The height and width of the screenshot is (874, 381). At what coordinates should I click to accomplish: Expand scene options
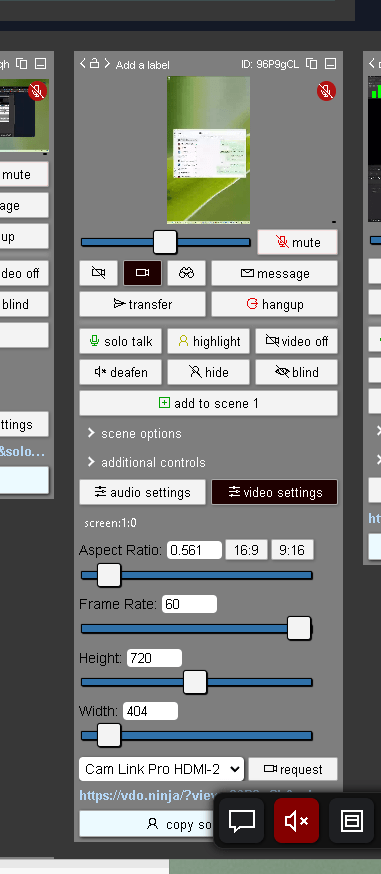(135, 434)
